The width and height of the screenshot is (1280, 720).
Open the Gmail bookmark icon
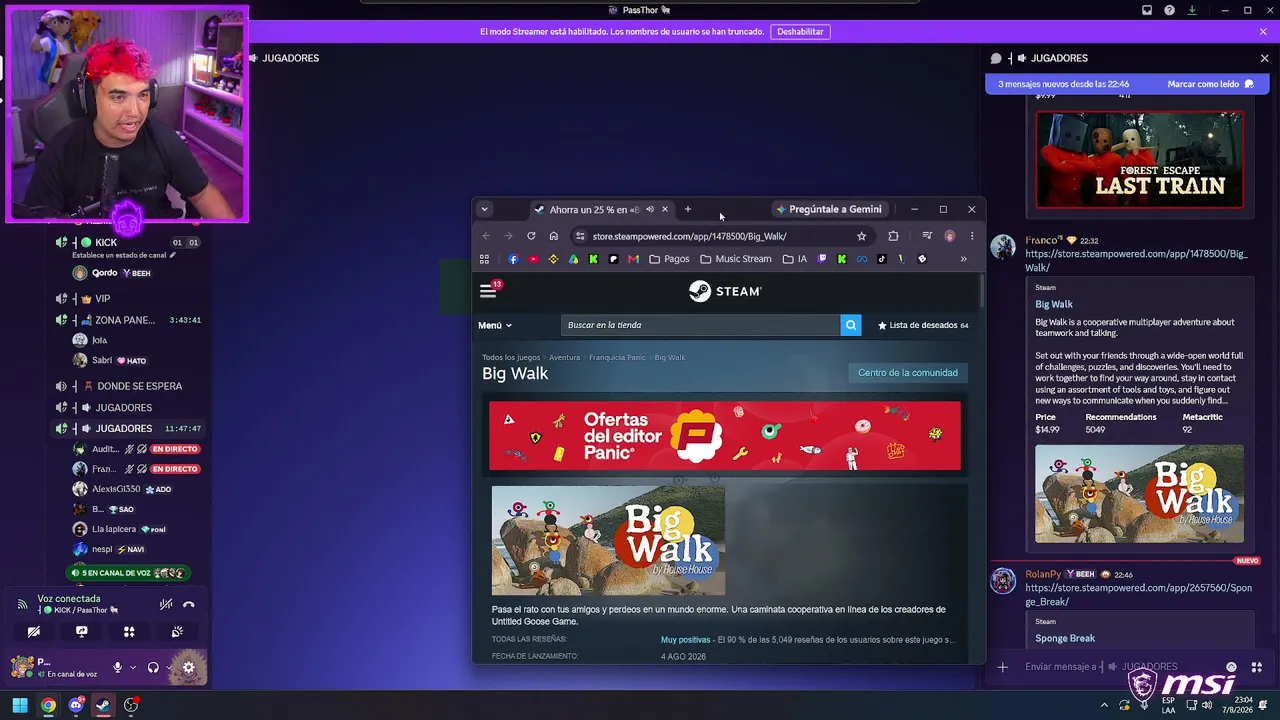(x=633, y=259)
